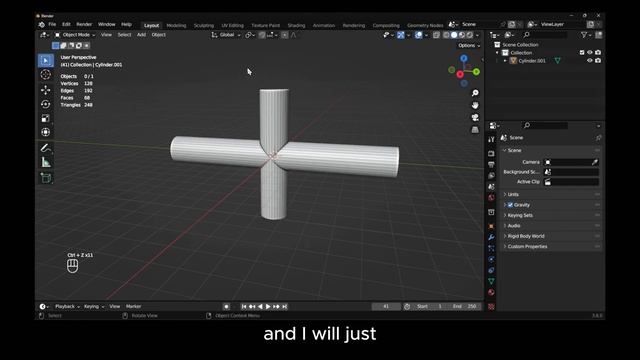Switch to Material Preview shading
This screenshot has height=360, width=640.
tap(462, 35)
